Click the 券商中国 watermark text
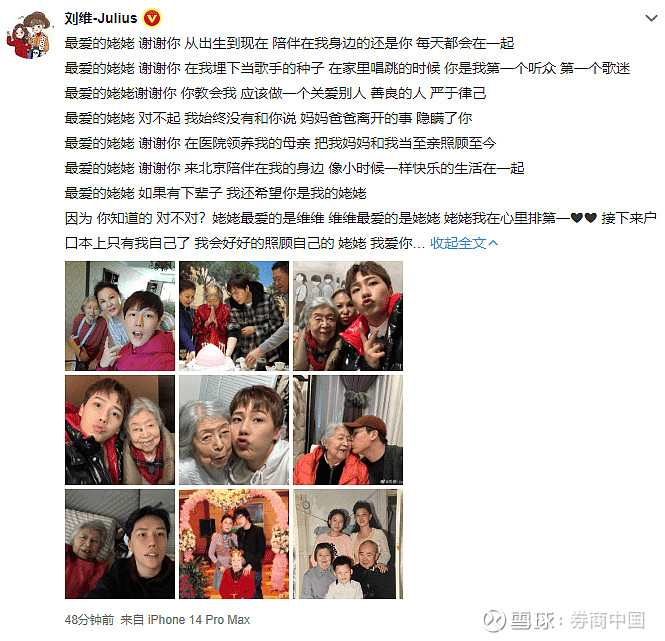The width and height of the screenshot is (665, 641). 607,621
